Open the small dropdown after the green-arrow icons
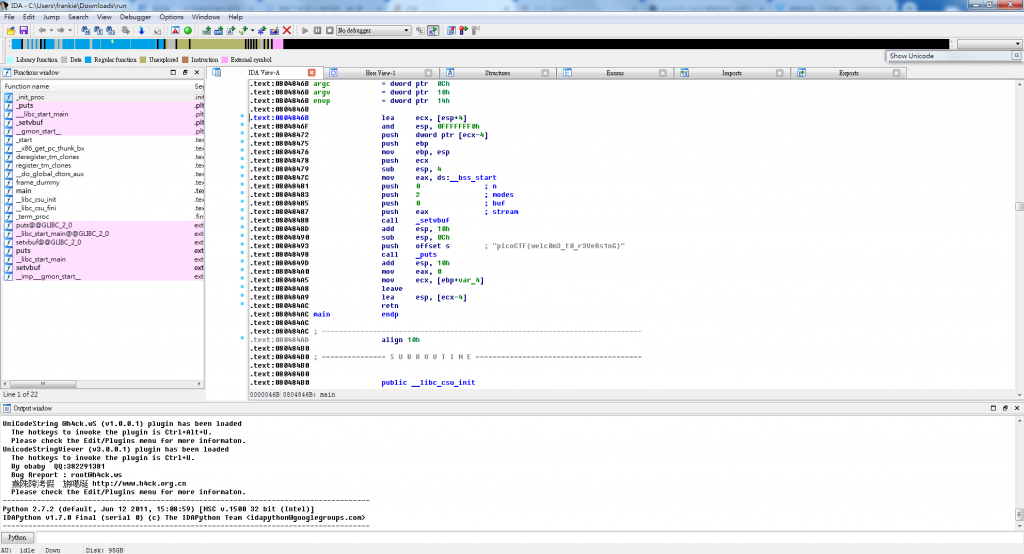Viewport: 1024px width, 554px height. [x=252, y=31]
